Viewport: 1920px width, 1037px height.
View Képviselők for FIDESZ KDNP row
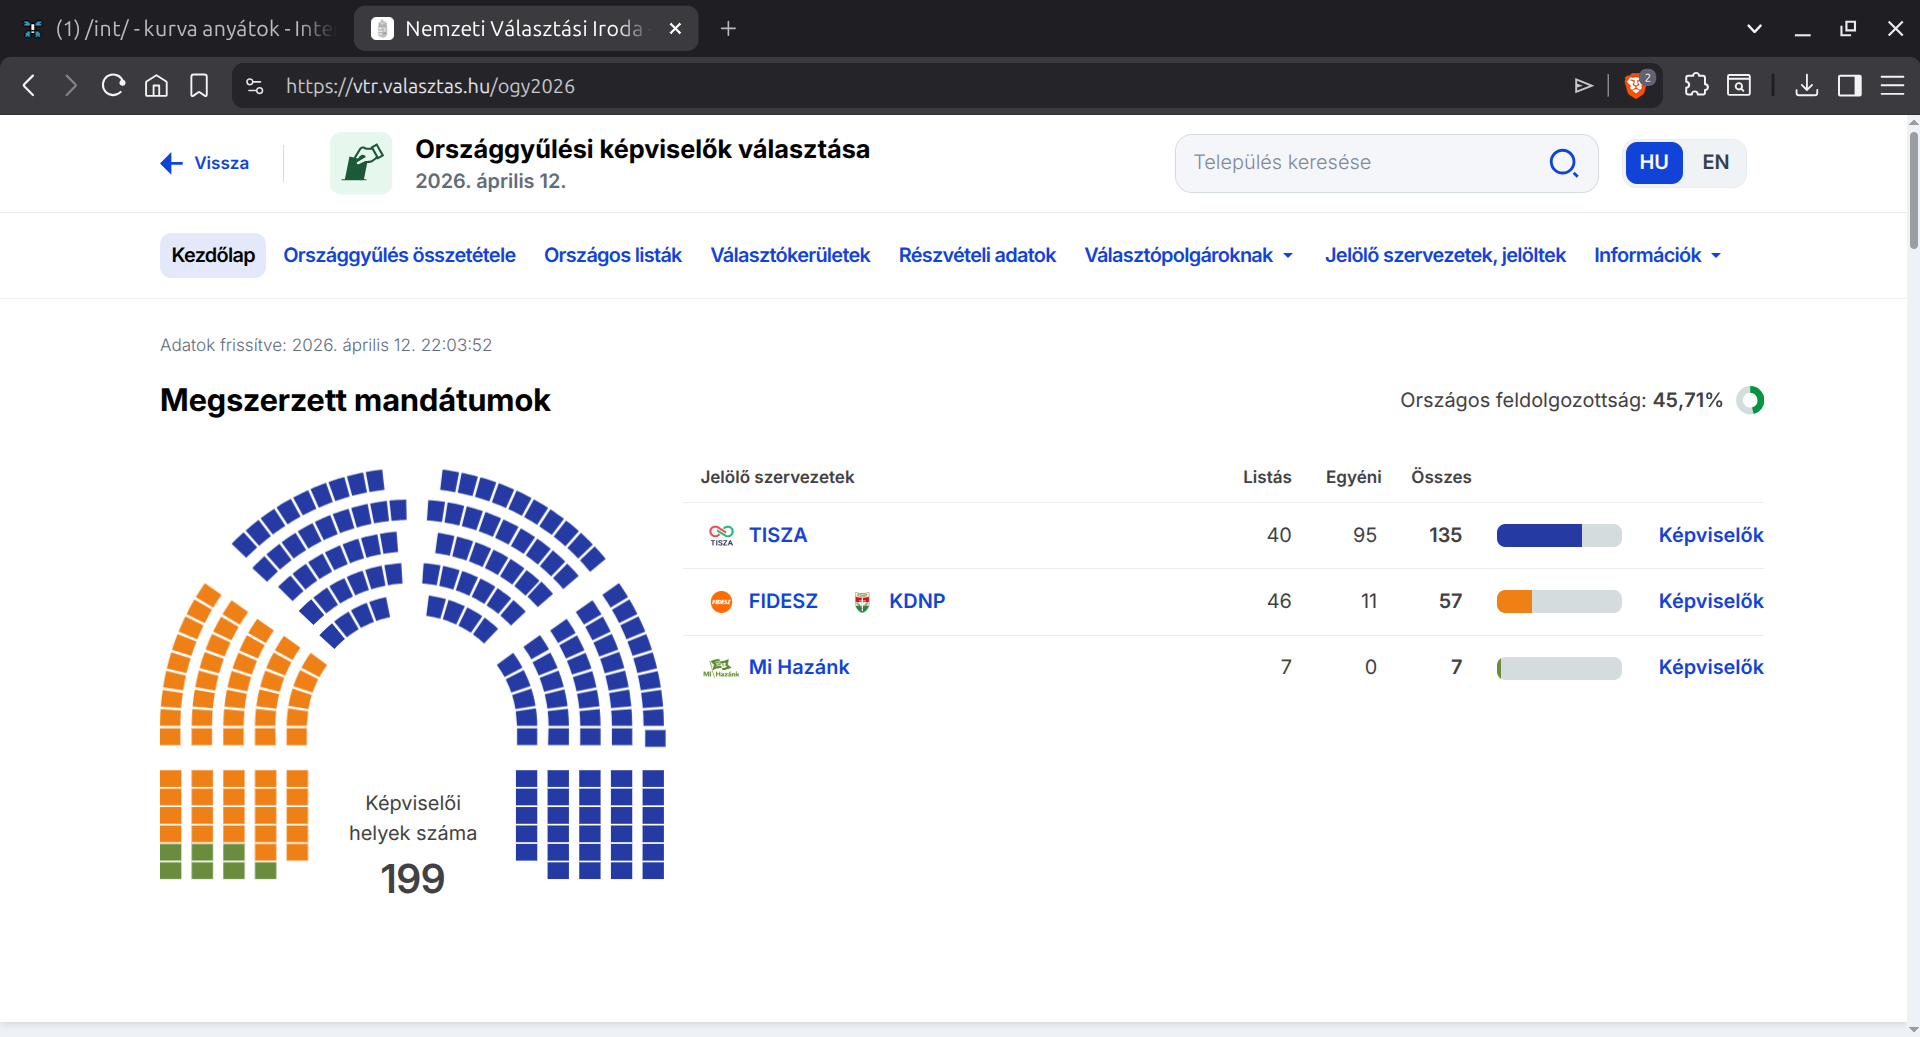point(1711,602)
